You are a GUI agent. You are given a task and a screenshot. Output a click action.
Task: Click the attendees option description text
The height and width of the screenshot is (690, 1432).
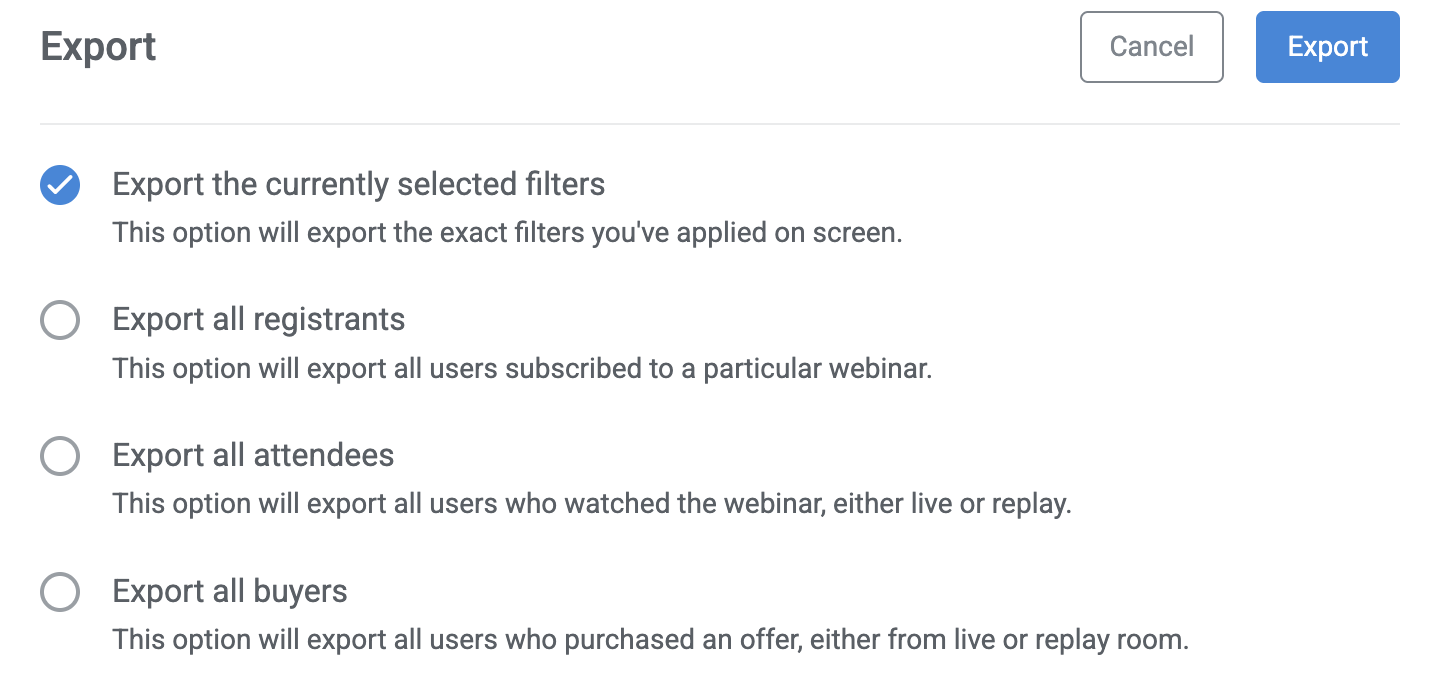pos(592,504)
